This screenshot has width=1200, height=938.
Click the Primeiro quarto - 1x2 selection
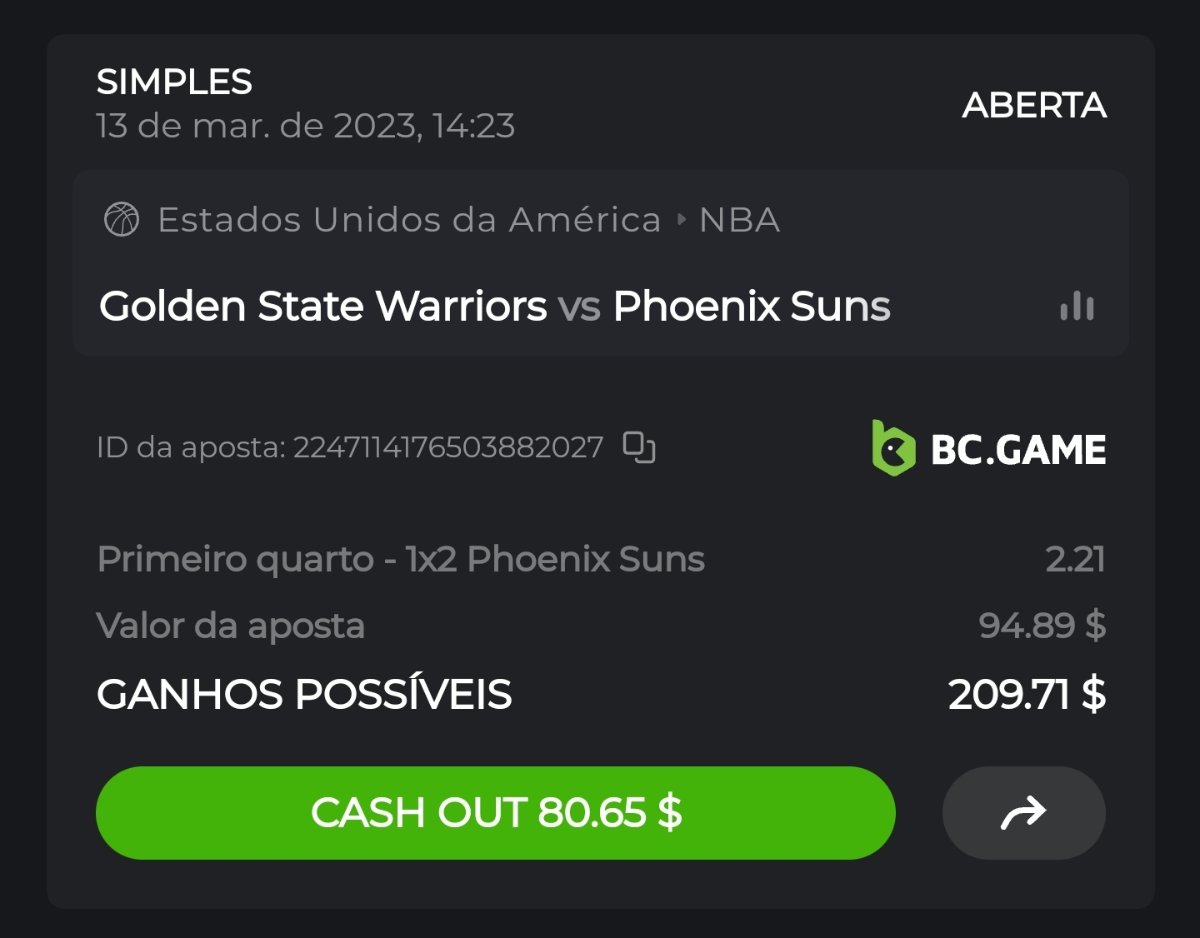[x=400, y=559]
